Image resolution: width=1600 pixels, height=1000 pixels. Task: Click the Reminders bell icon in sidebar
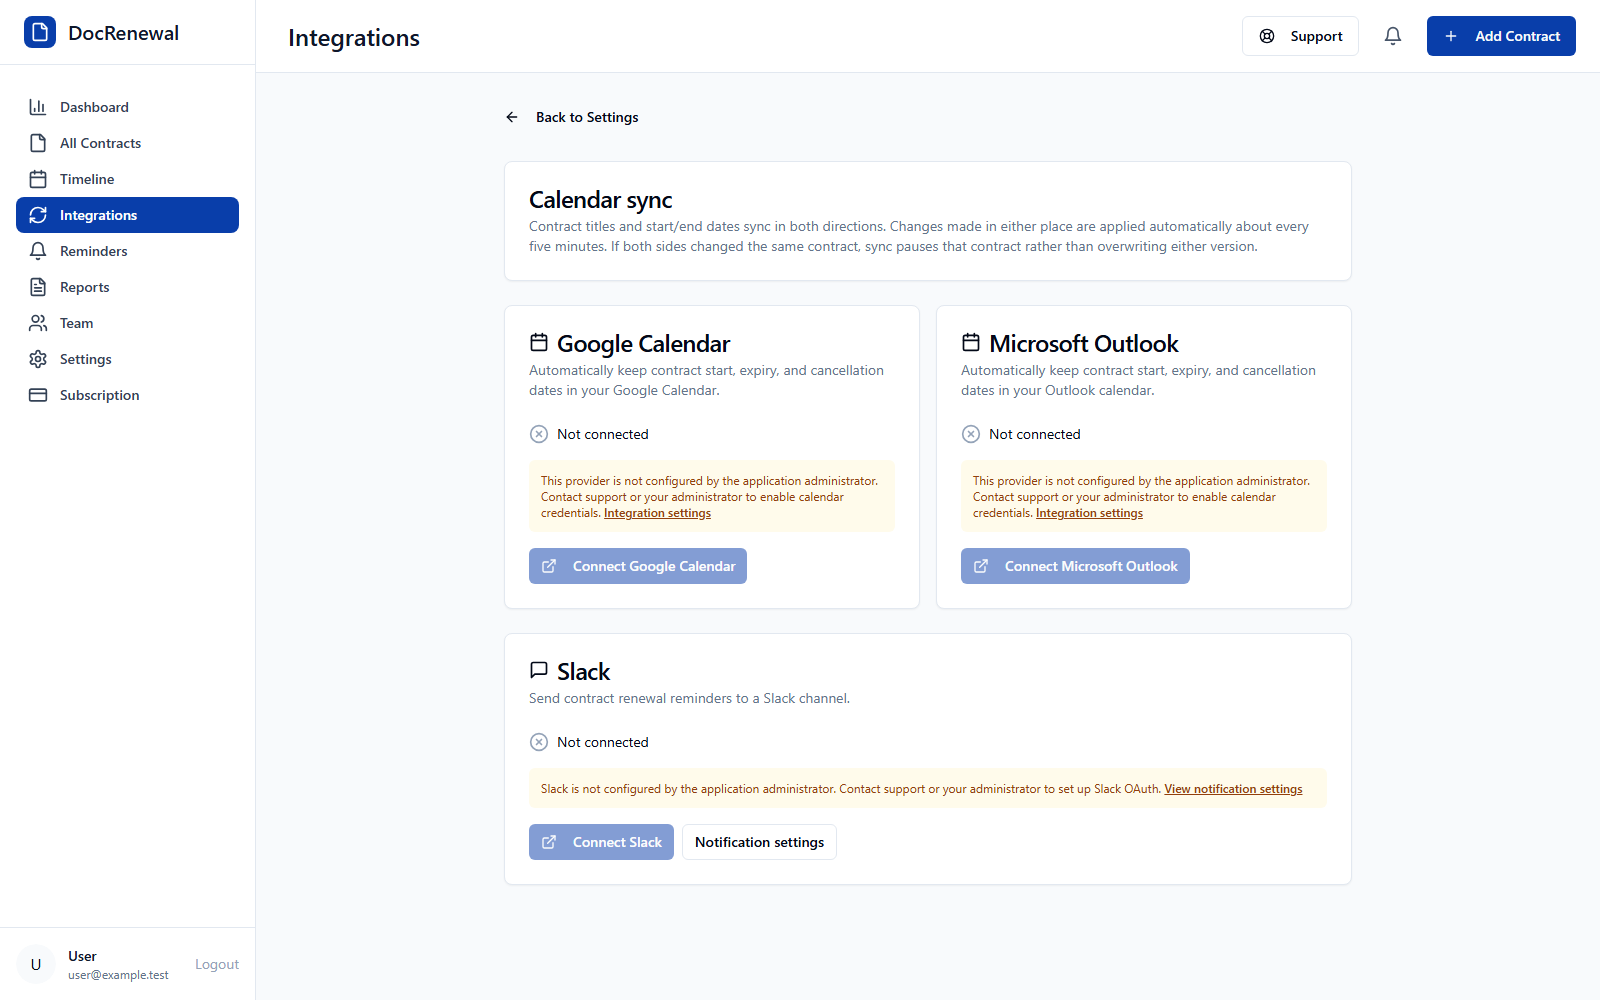(x=38, y=251)
